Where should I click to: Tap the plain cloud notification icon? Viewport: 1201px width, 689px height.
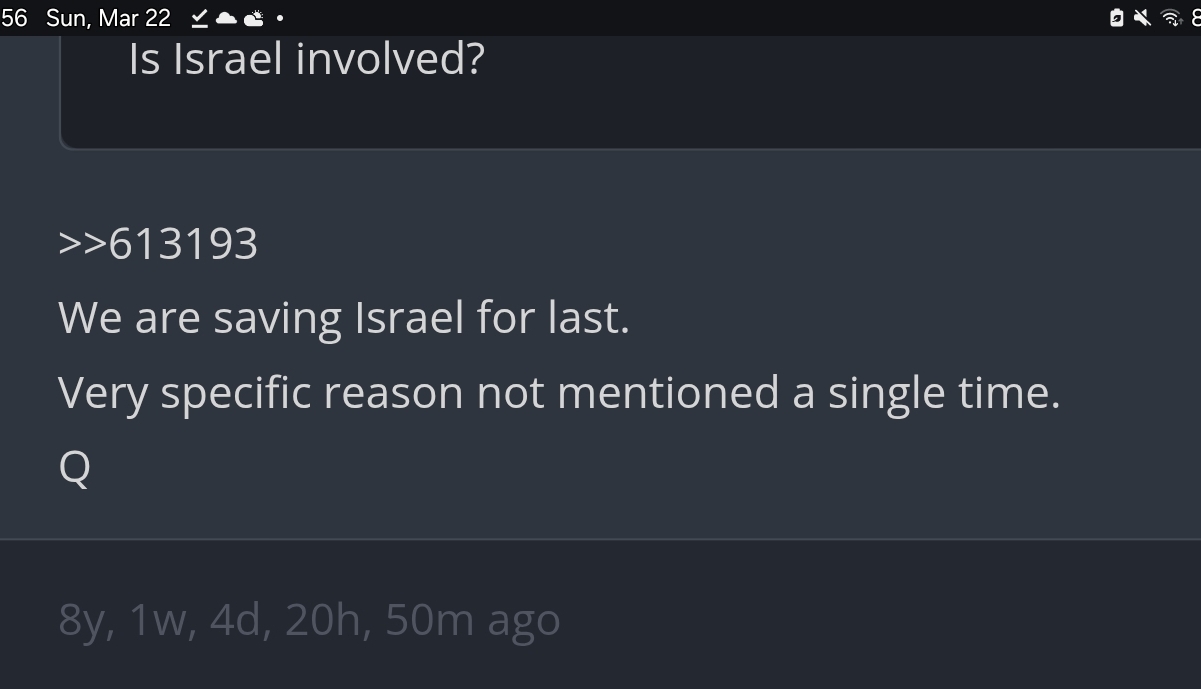pyautogui.click(x=226, y=18)
